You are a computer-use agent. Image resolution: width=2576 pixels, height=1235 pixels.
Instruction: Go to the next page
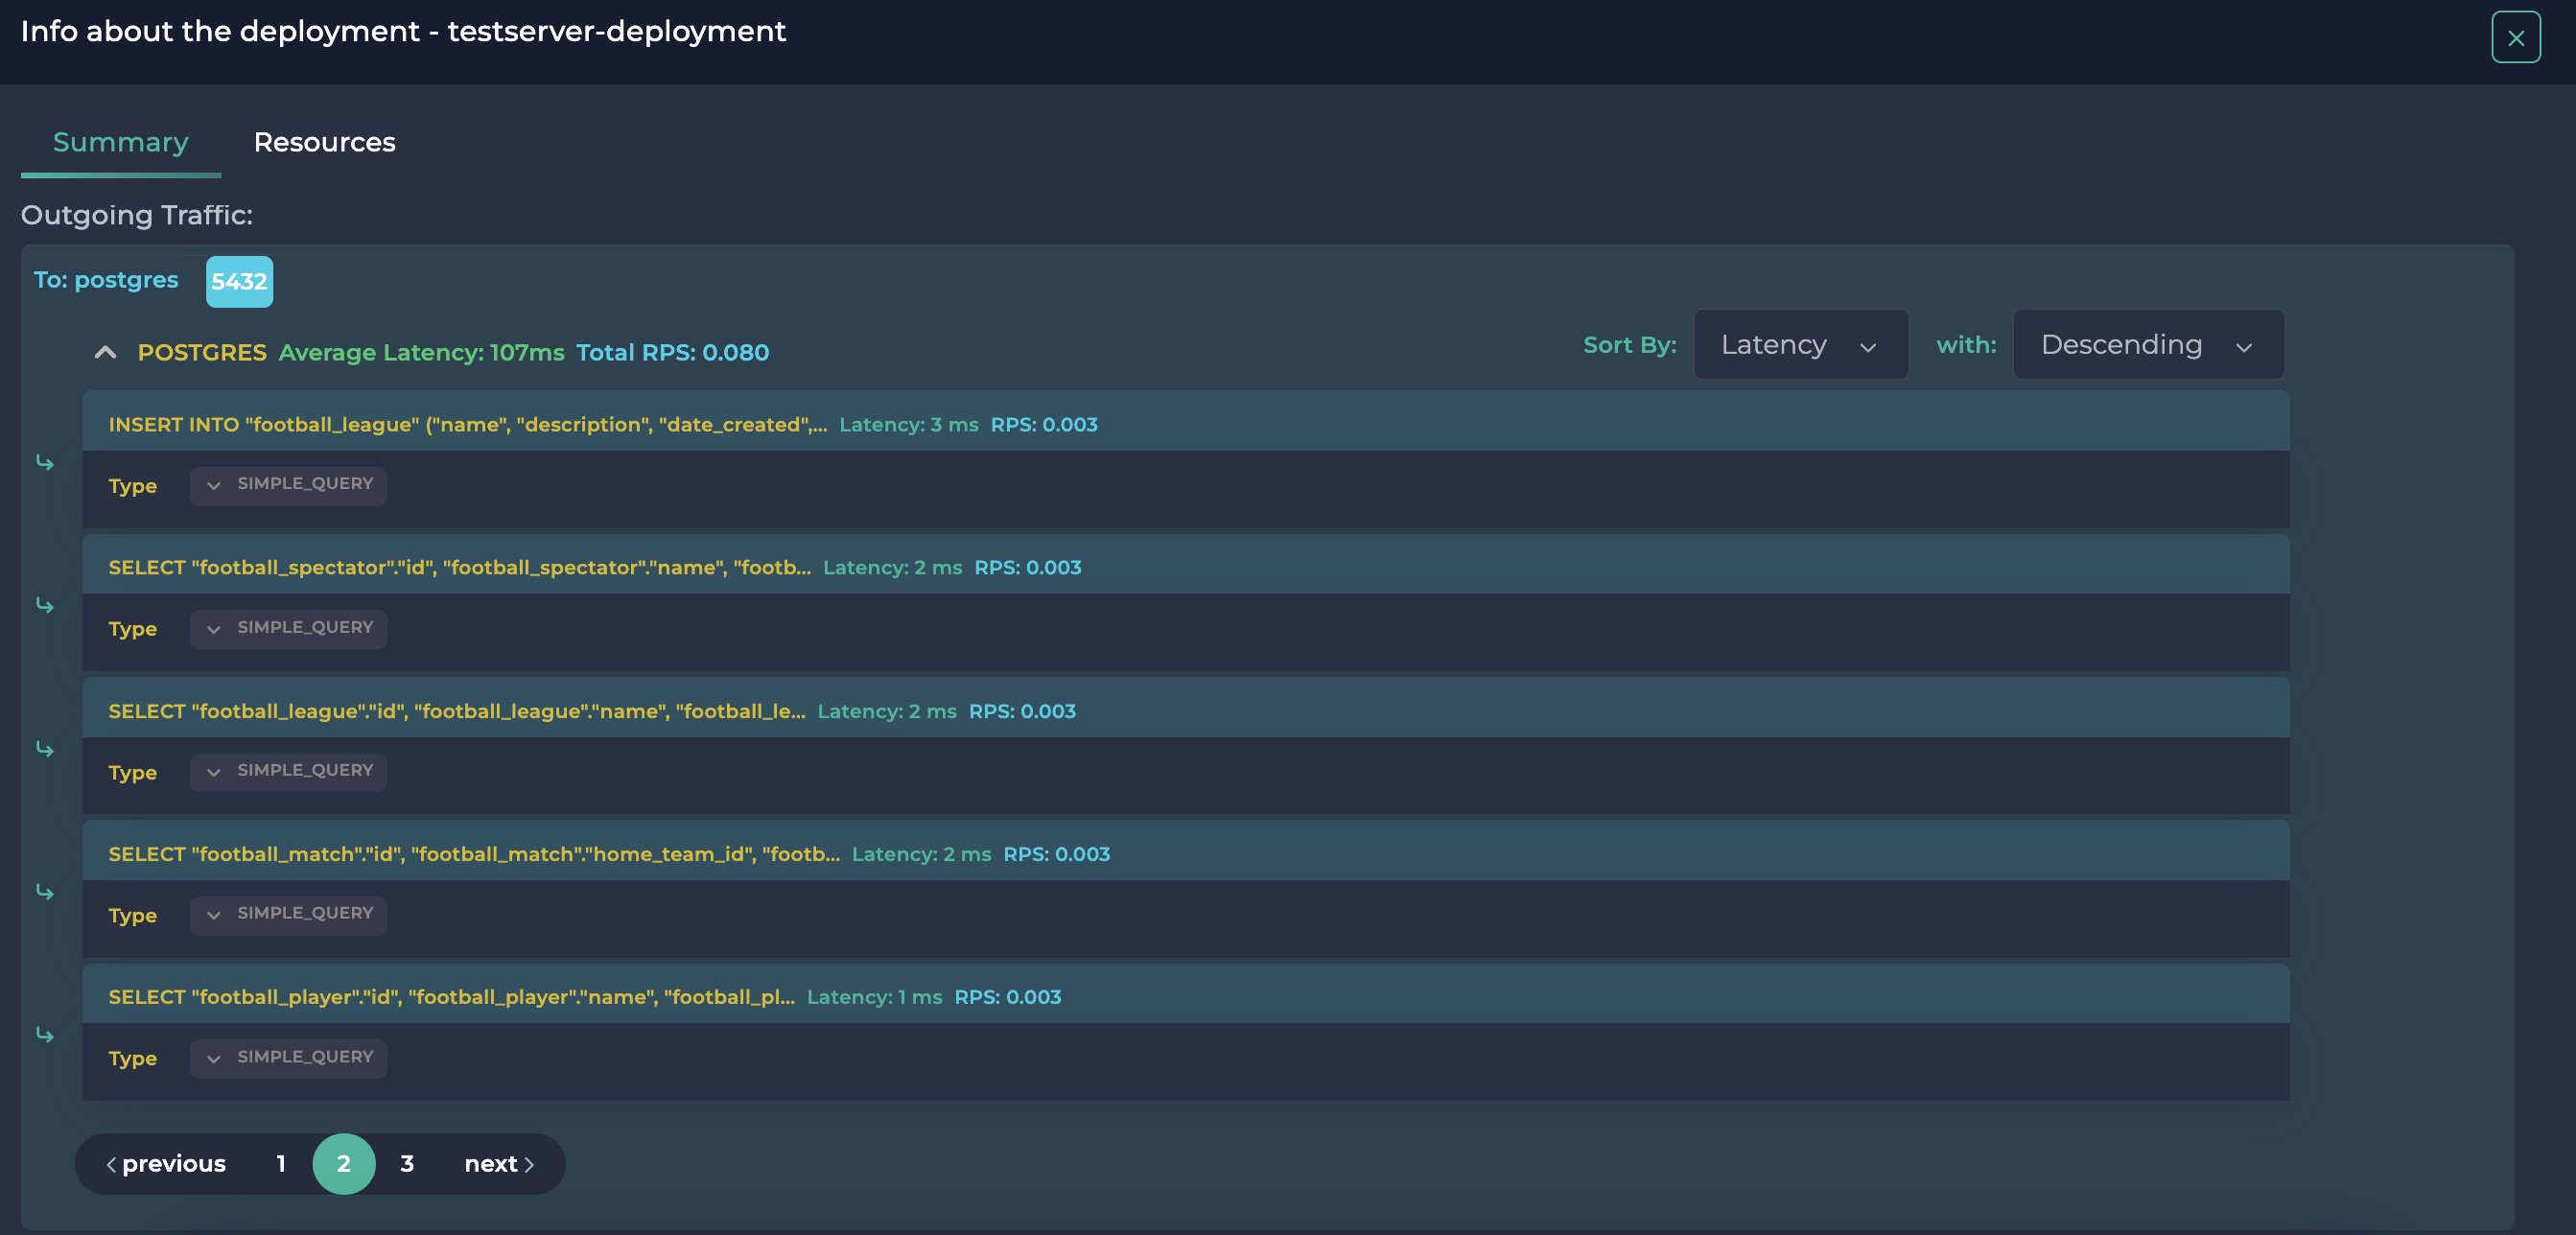click(499, 1163)
